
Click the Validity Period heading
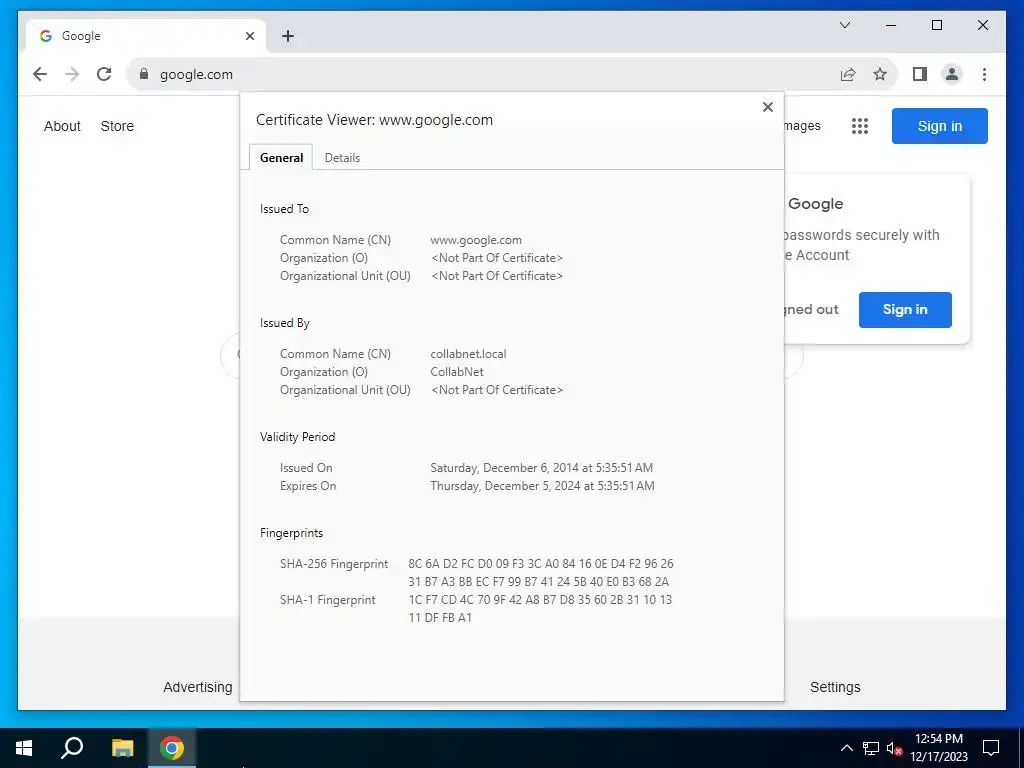297,437
